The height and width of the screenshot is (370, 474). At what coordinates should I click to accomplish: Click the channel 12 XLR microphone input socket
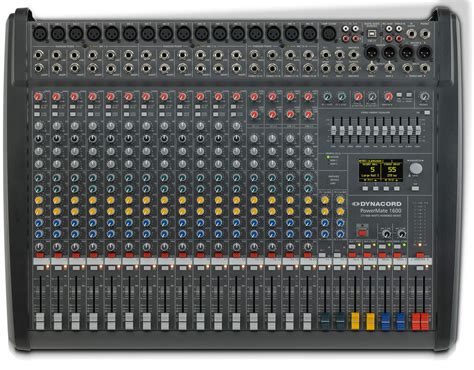click(237, 34)
